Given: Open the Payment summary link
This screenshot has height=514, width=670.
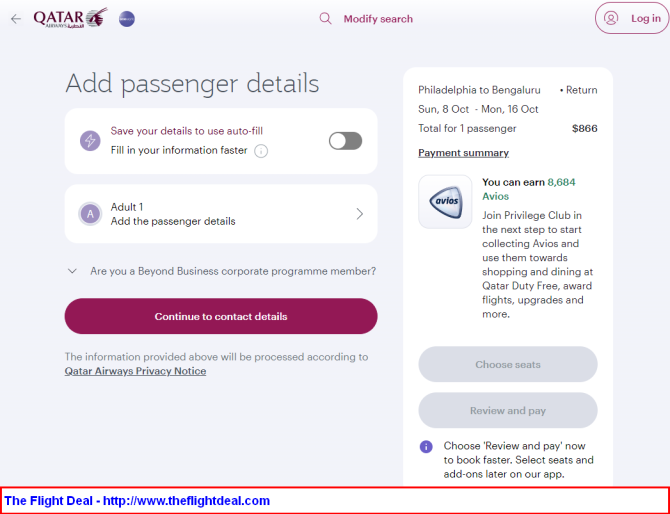Looking at the screenshot, I should (x=463, y=153).
